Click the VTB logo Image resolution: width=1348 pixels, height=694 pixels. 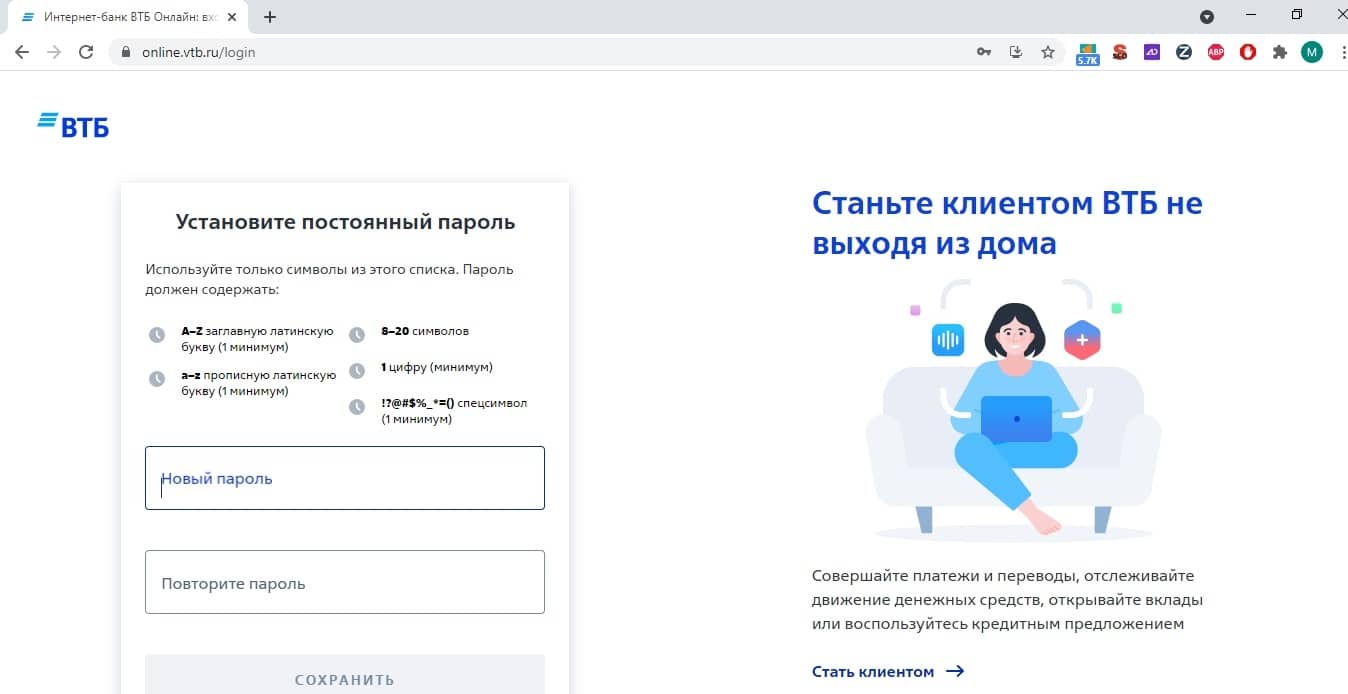pyautogui.click(x=73, y=125)
